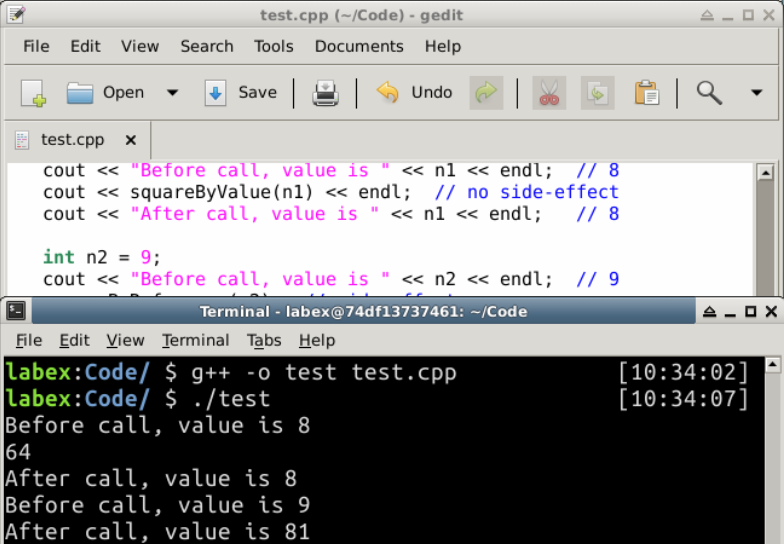
Task: Open the gedit Documents menu
Action: point(359,46)
